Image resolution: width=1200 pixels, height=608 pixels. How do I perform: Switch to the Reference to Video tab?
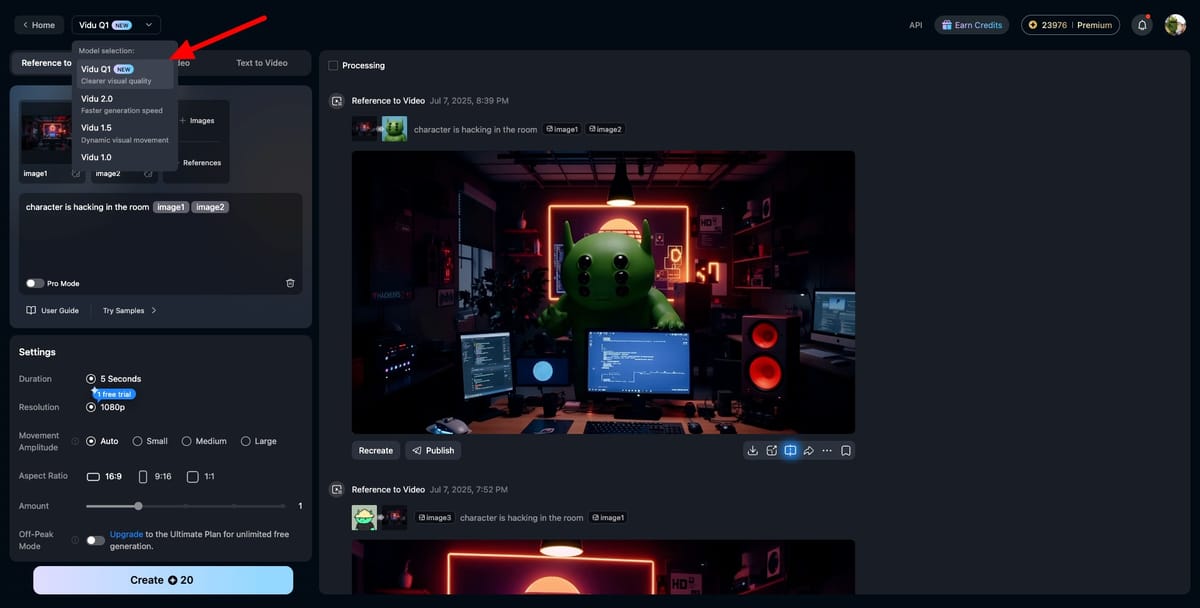45,63
